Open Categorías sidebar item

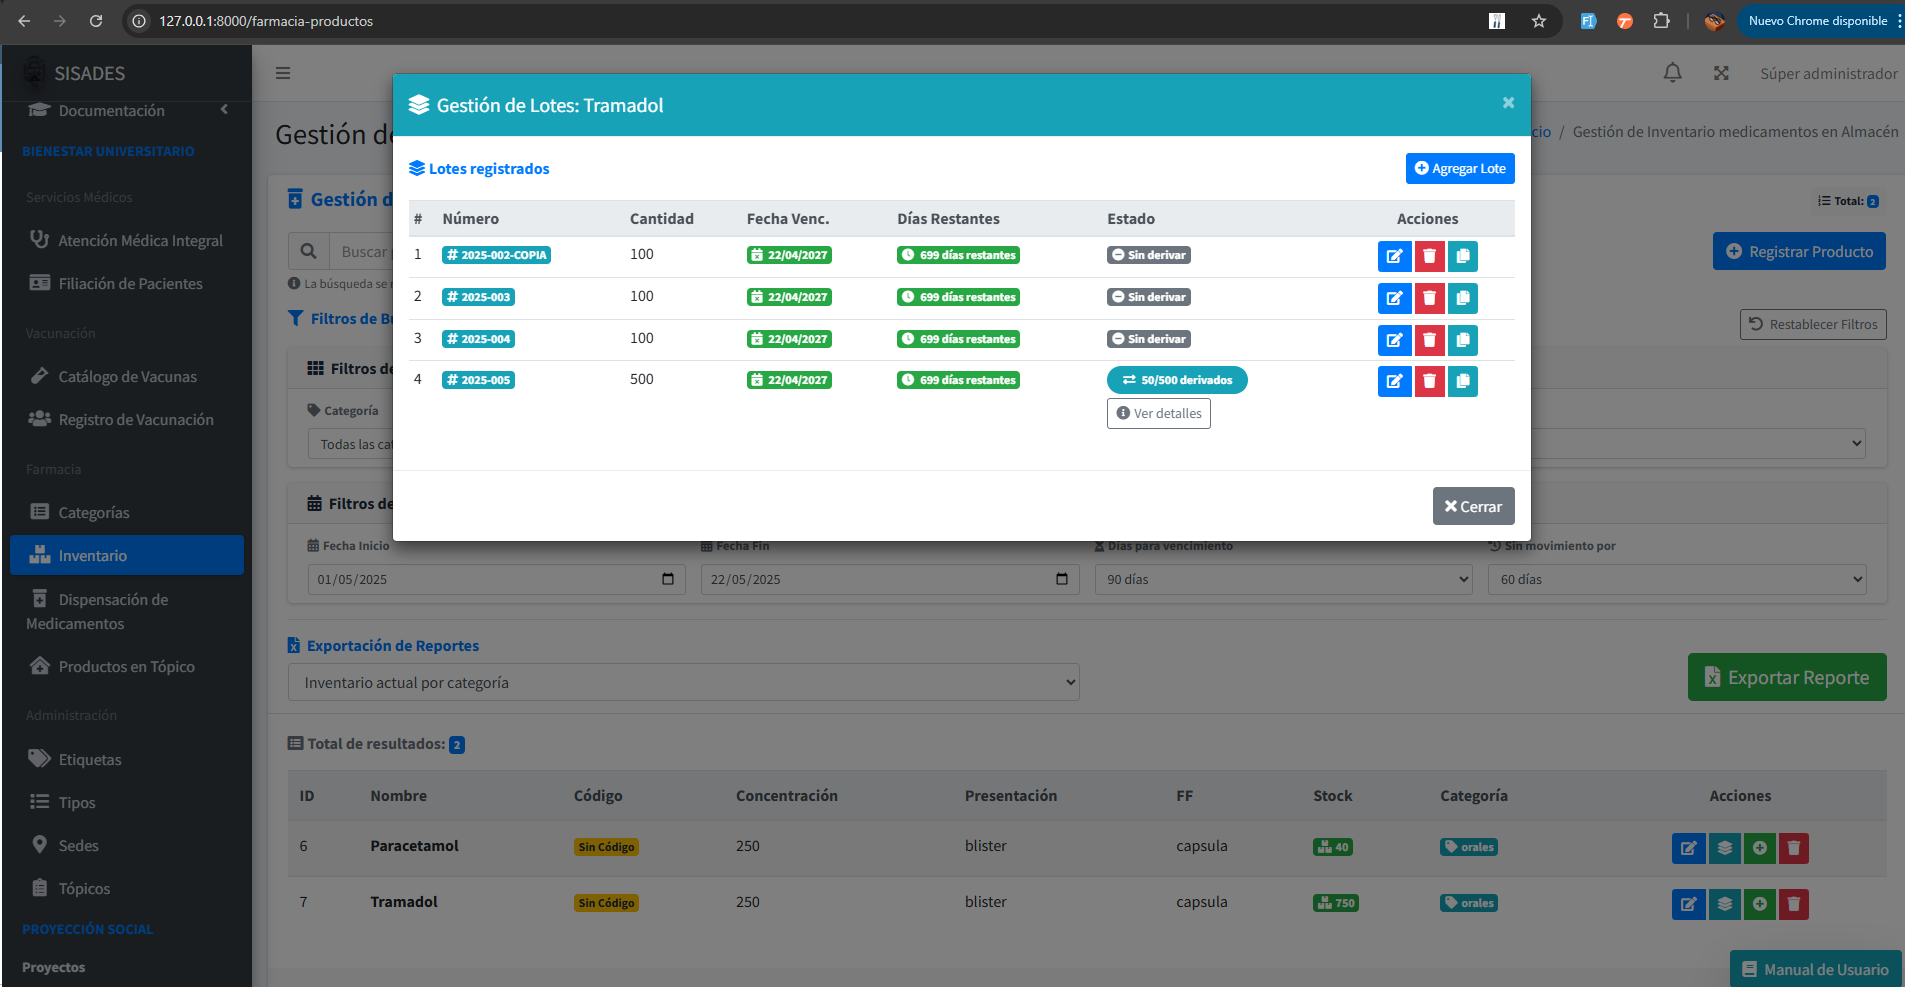127,512
